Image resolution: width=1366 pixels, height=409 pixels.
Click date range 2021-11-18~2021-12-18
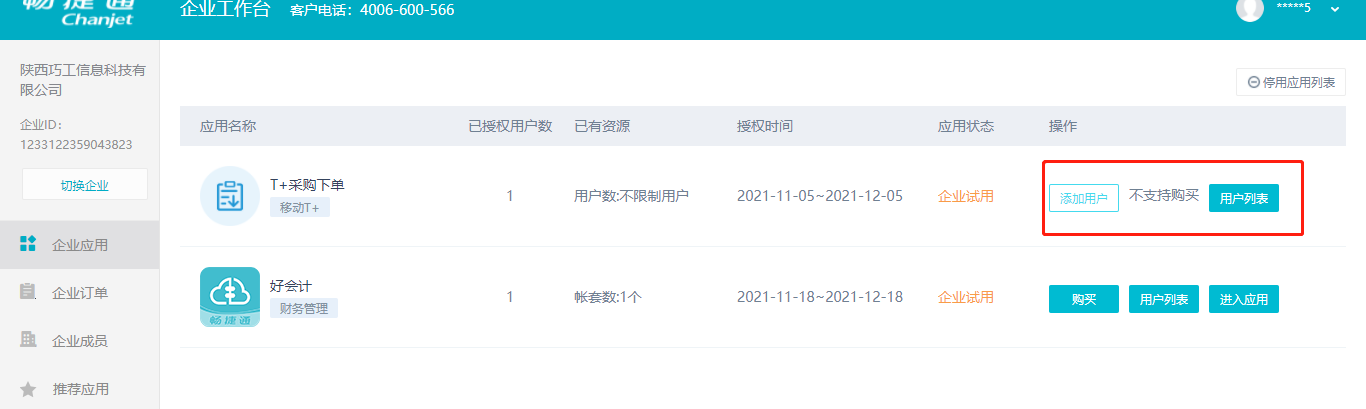click(x=820, y=297)
